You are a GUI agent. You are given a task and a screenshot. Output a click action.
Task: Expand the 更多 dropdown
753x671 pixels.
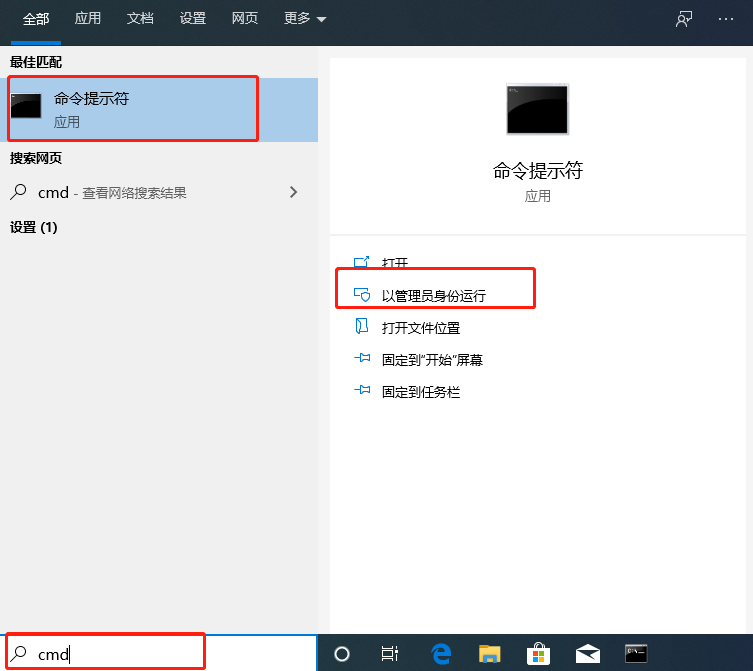[x=305, y=18]
